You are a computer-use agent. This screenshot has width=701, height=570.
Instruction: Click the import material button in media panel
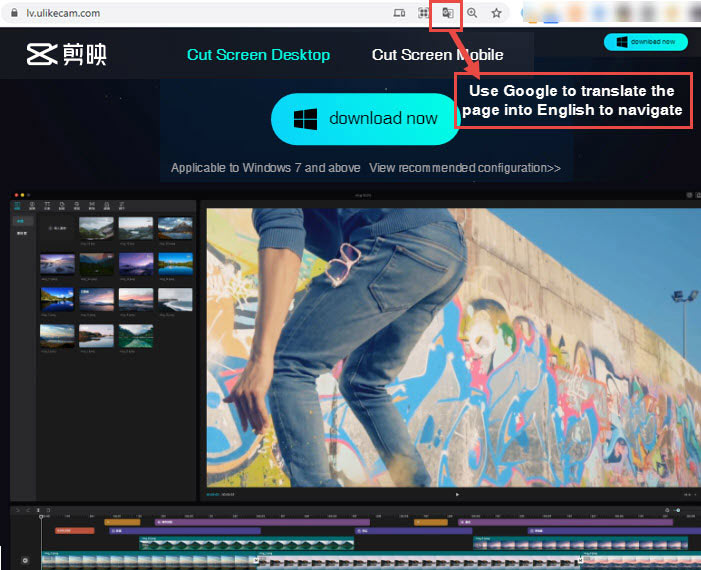pyautogui.click(x=57, y=228)
